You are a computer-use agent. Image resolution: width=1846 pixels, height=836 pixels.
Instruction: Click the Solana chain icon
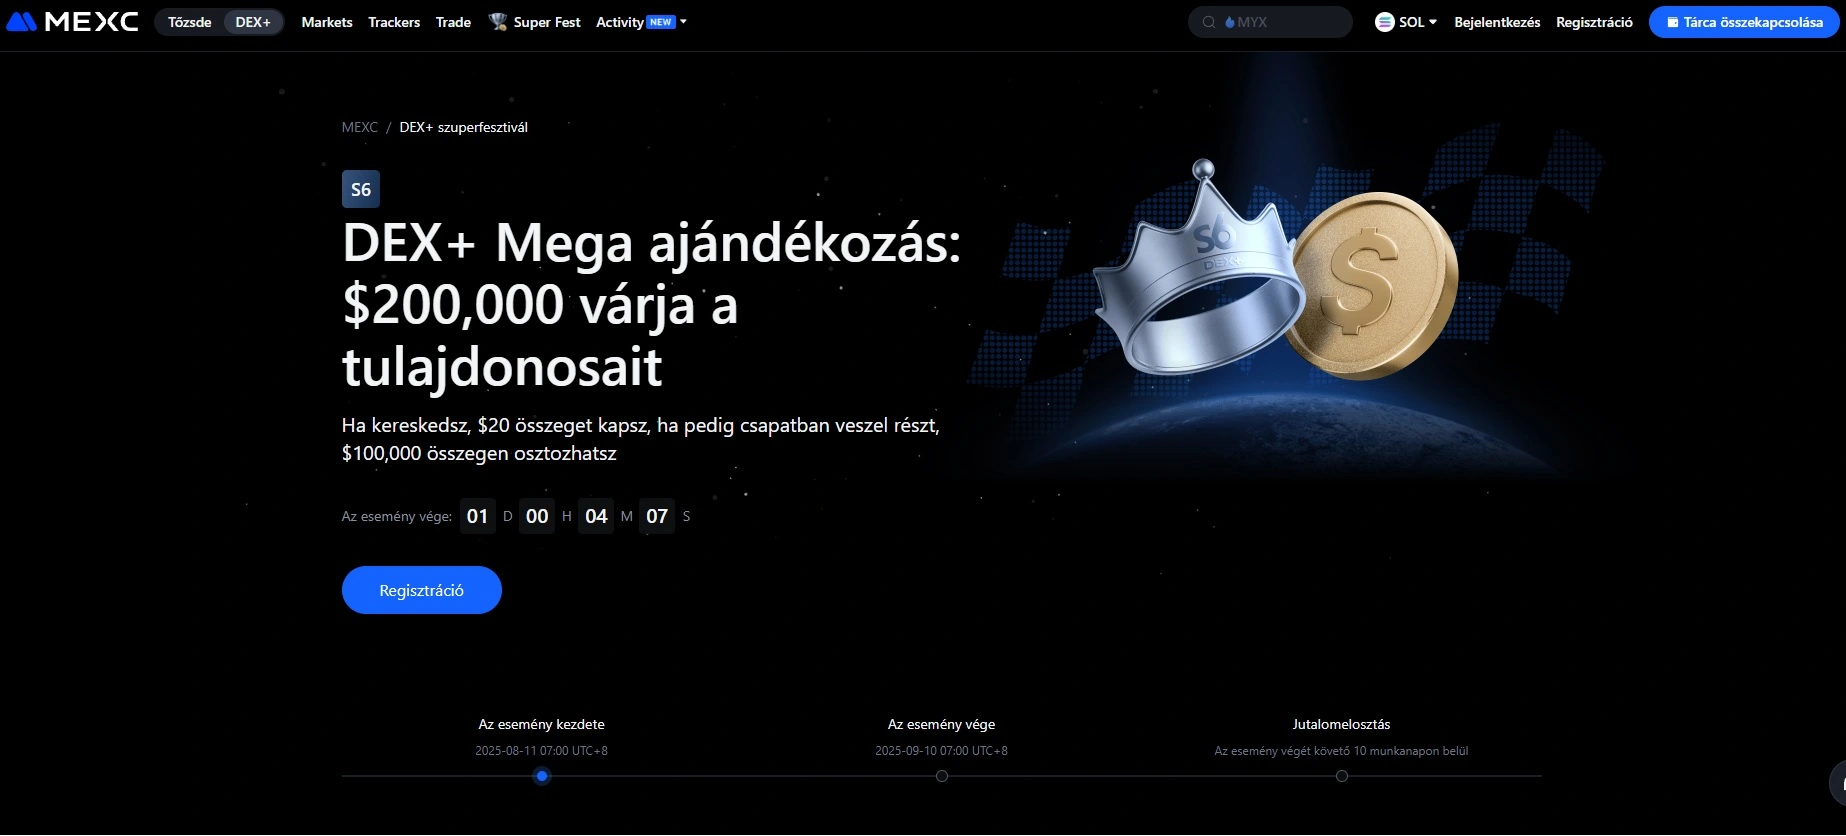point(1384,22)
